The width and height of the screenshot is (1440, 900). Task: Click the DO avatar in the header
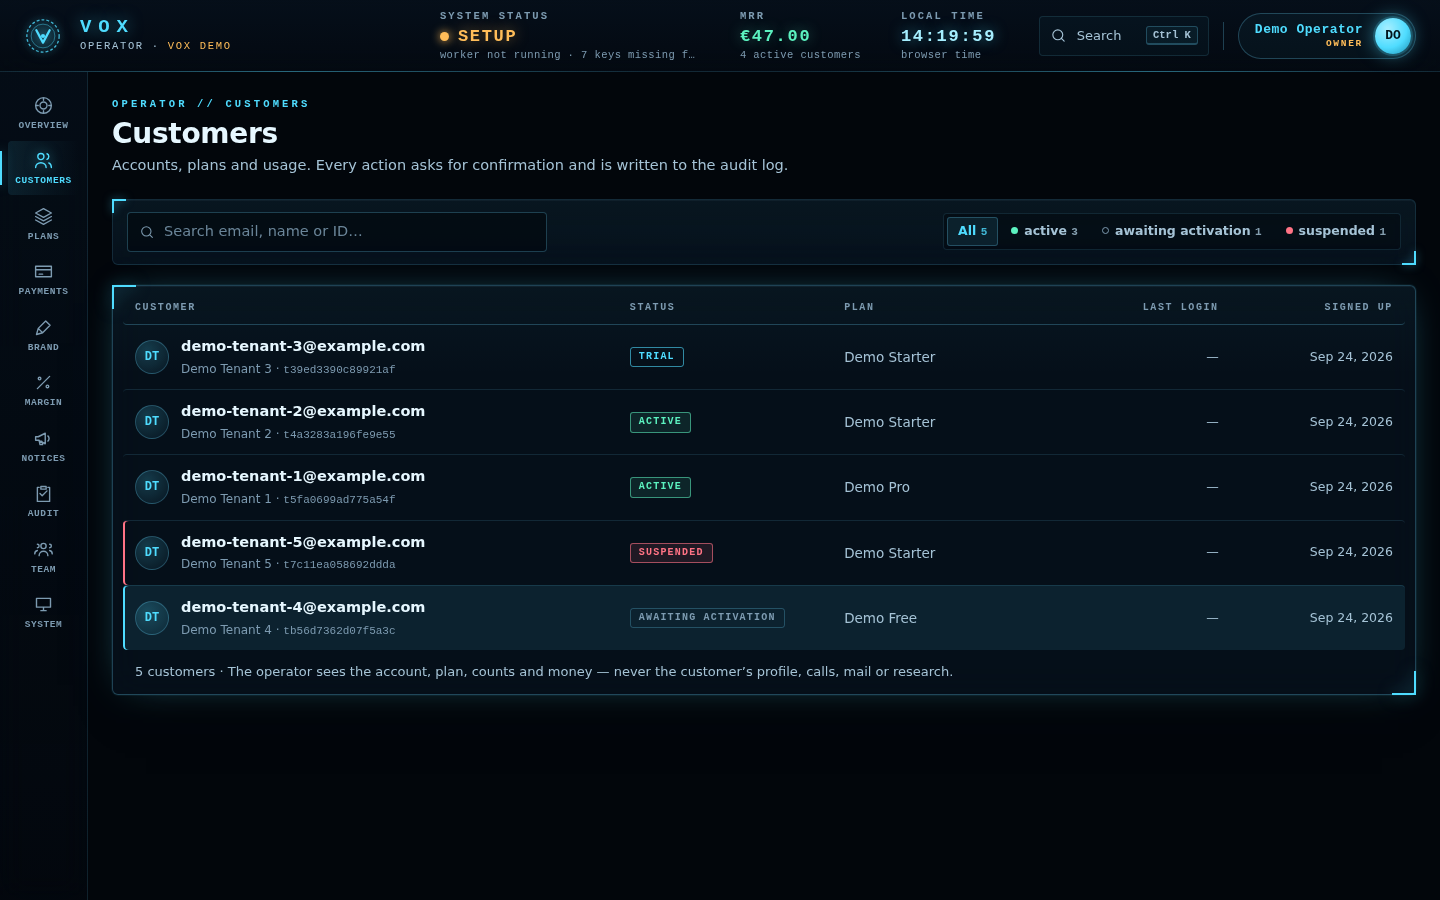pyautogui.click(x=1393, y=36)
